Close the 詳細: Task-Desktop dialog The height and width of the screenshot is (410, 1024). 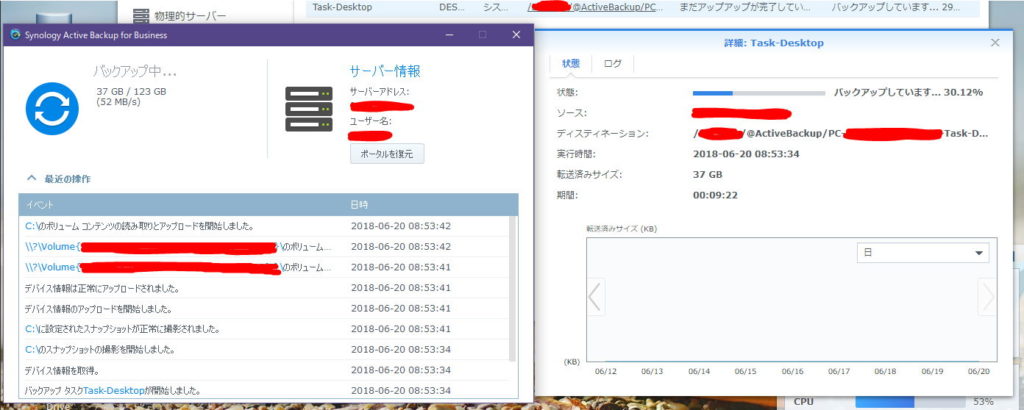pyautogui.click(x=995, y=42)
